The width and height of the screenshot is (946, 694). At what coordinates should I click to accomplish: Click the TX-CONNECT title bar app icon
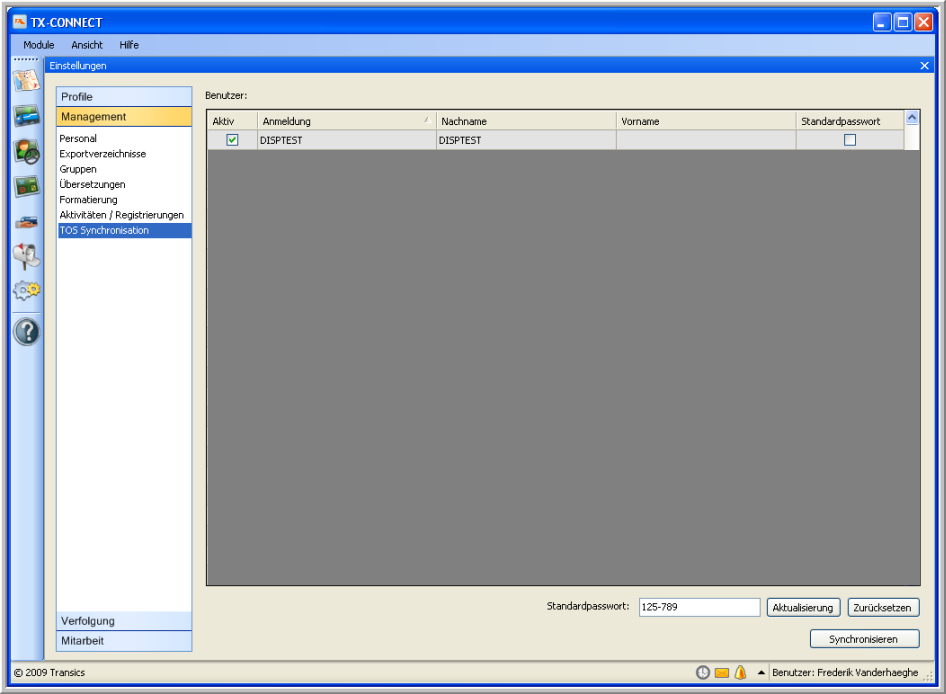click(x=20, y=22)
